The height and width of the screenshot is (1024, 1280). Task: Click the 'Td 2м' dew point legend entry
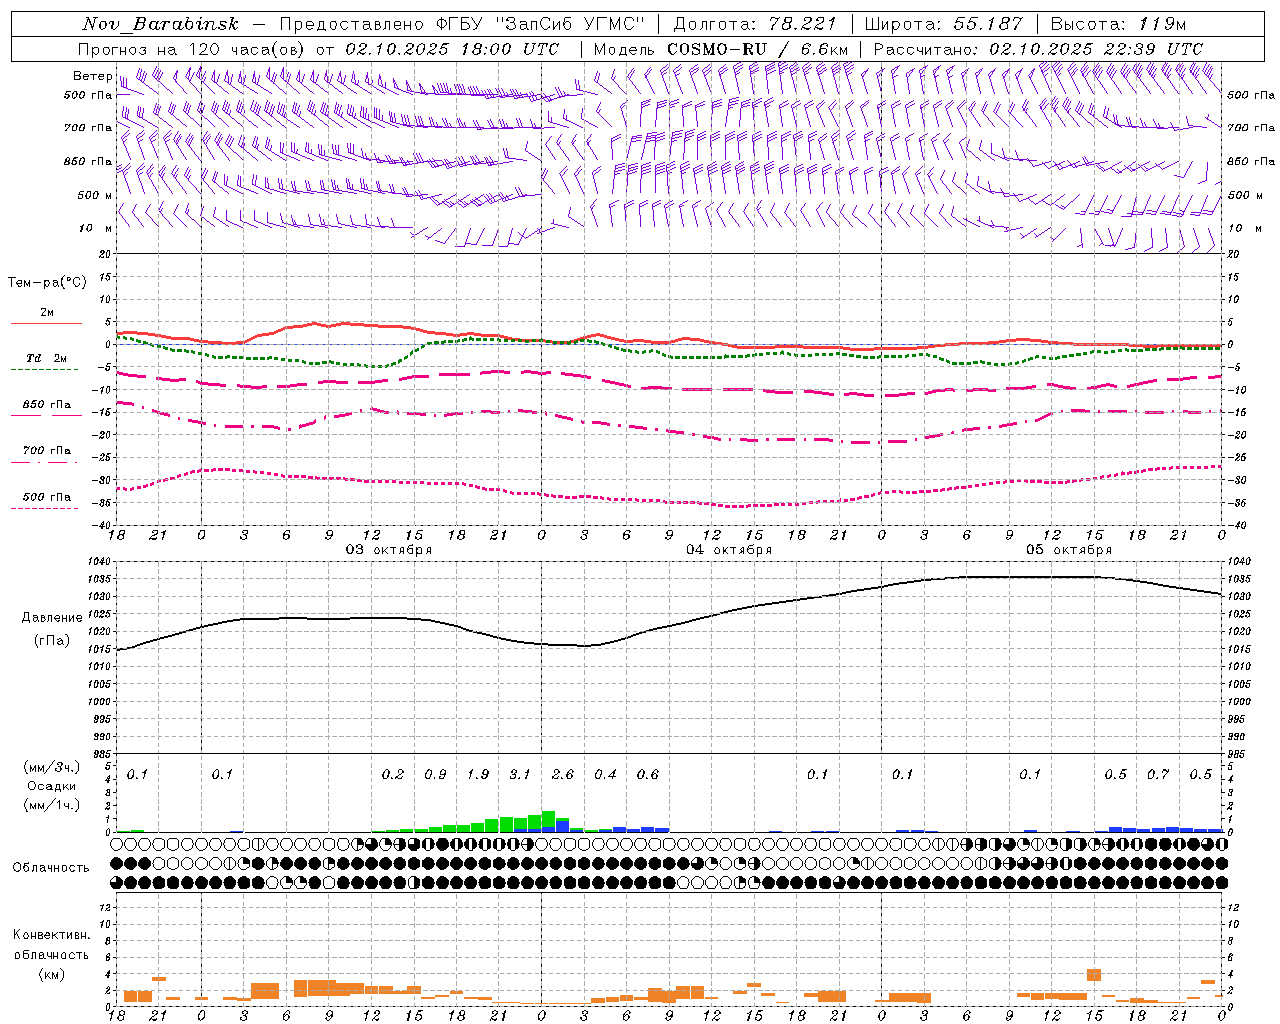pyautogui.click(x=46, y=358)
